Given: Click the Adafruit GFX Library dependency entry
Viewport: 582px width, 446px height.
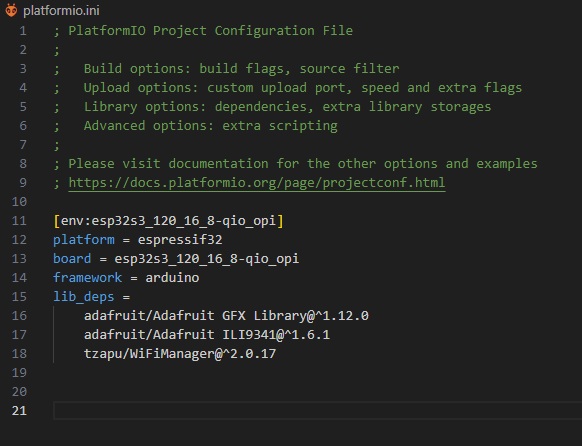Looking at the screenshot, I should point(226,316).
